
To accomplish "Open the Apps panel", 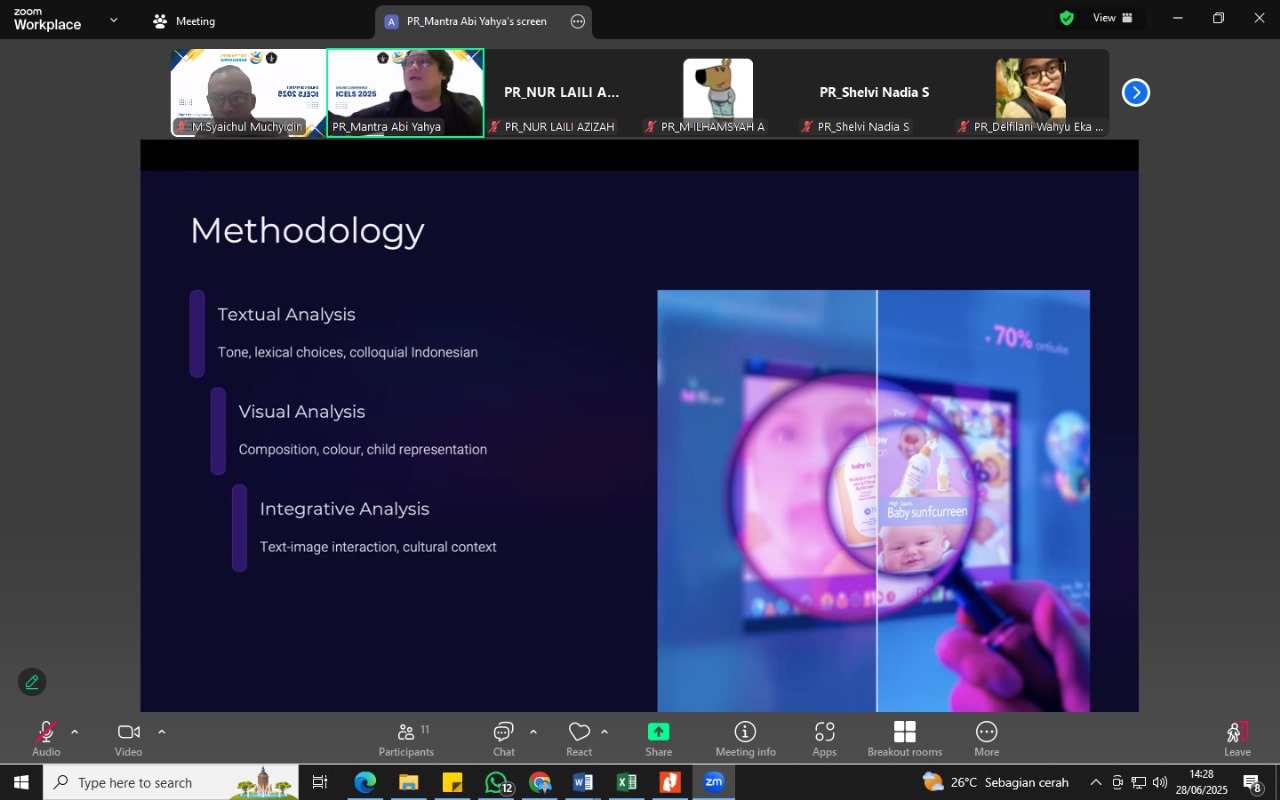I will [824, 739].
